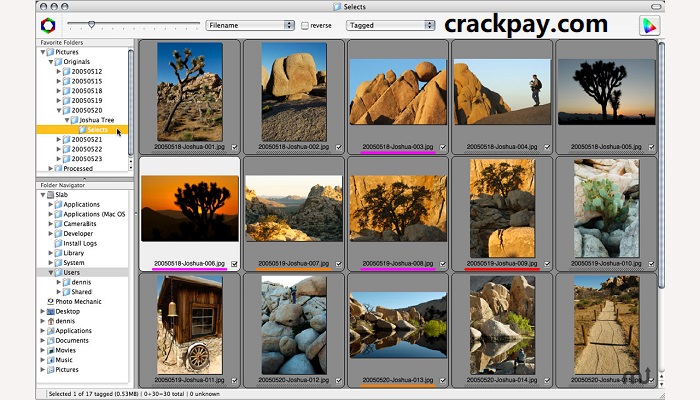The width and height of the screenshot is (700, 400).
Task: Open the Tagged filter dropdown
Action: click(390, 25)
